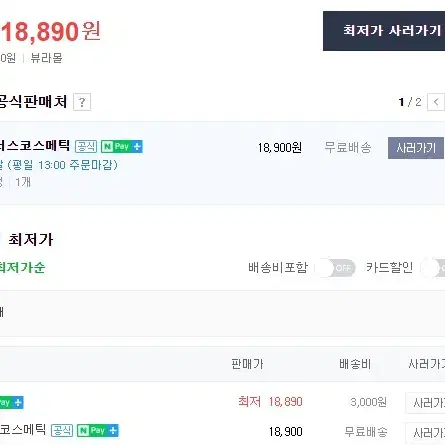Open the 뷰라몰 seller link
The image size is (445, 445).
(x=46, y=58)
